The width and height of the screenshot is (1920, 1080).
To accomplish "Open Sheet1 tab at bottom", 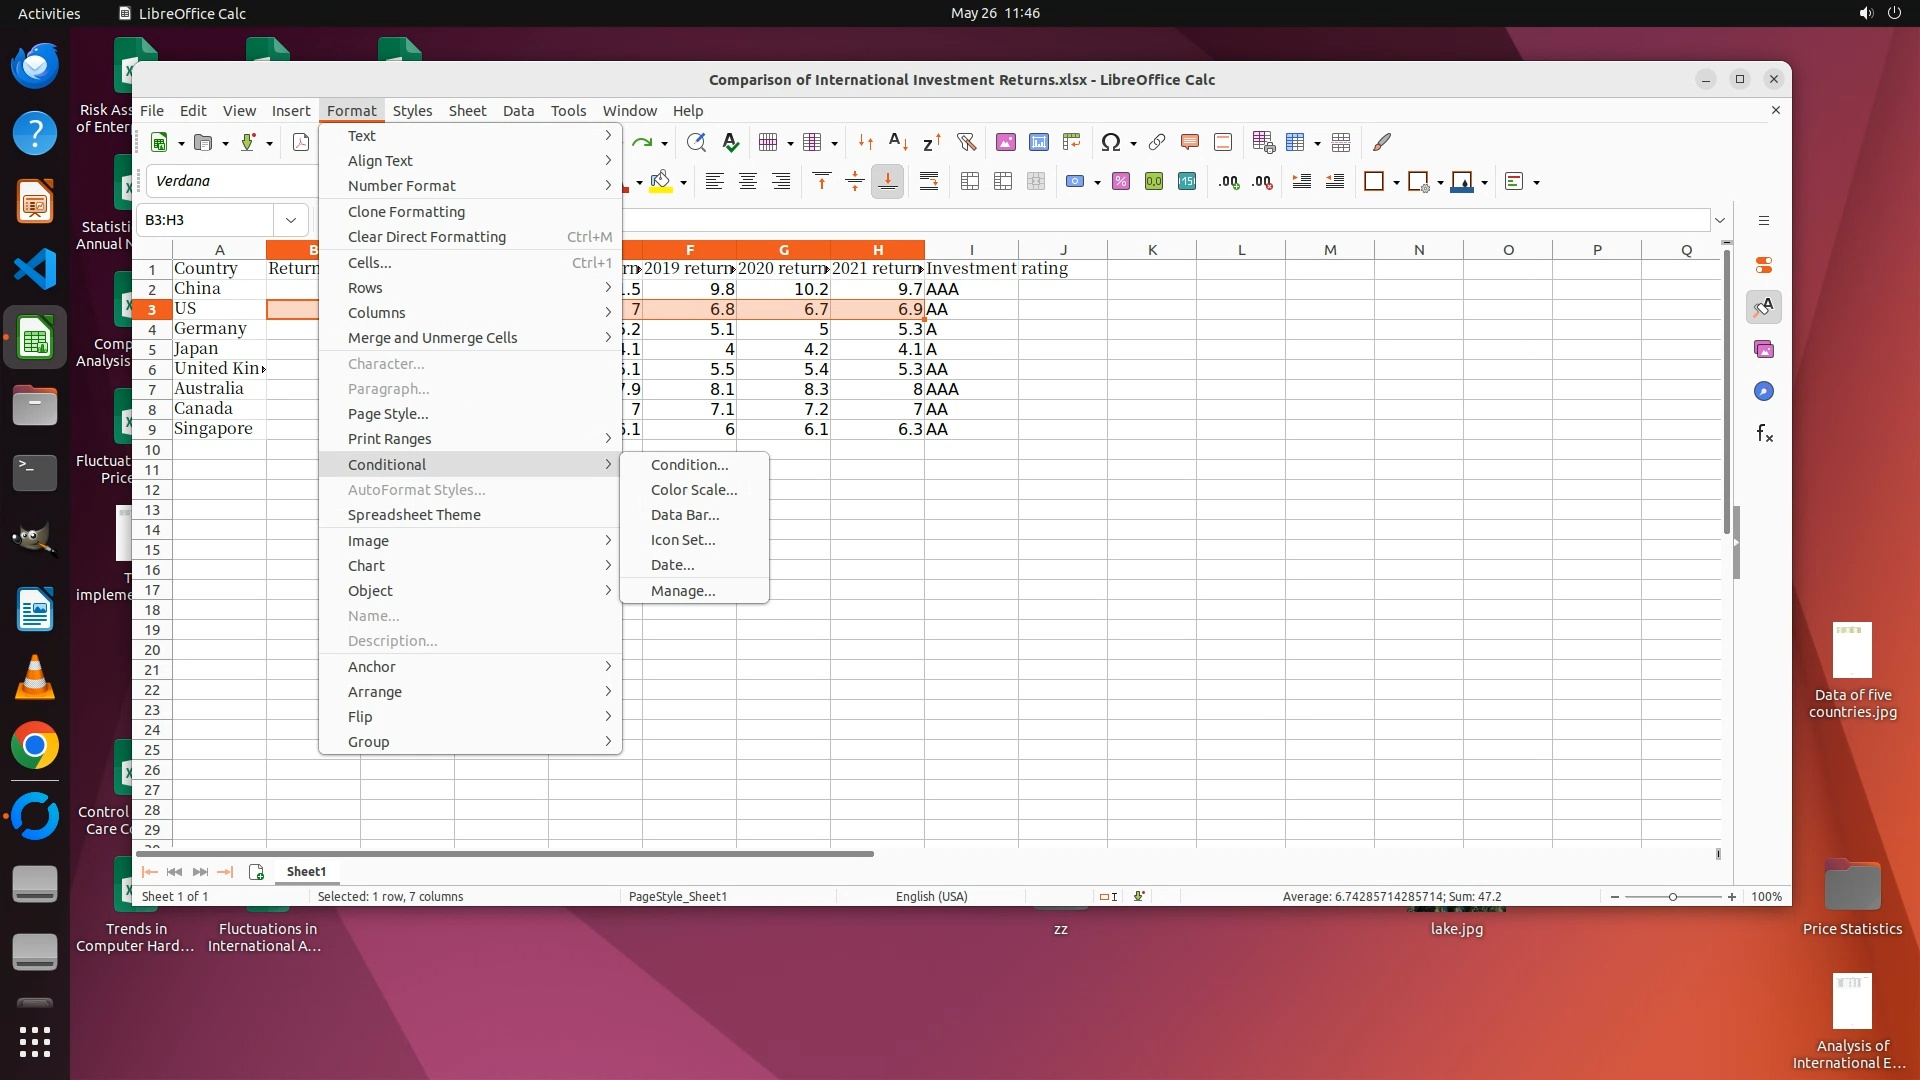I will coord(306,872).
